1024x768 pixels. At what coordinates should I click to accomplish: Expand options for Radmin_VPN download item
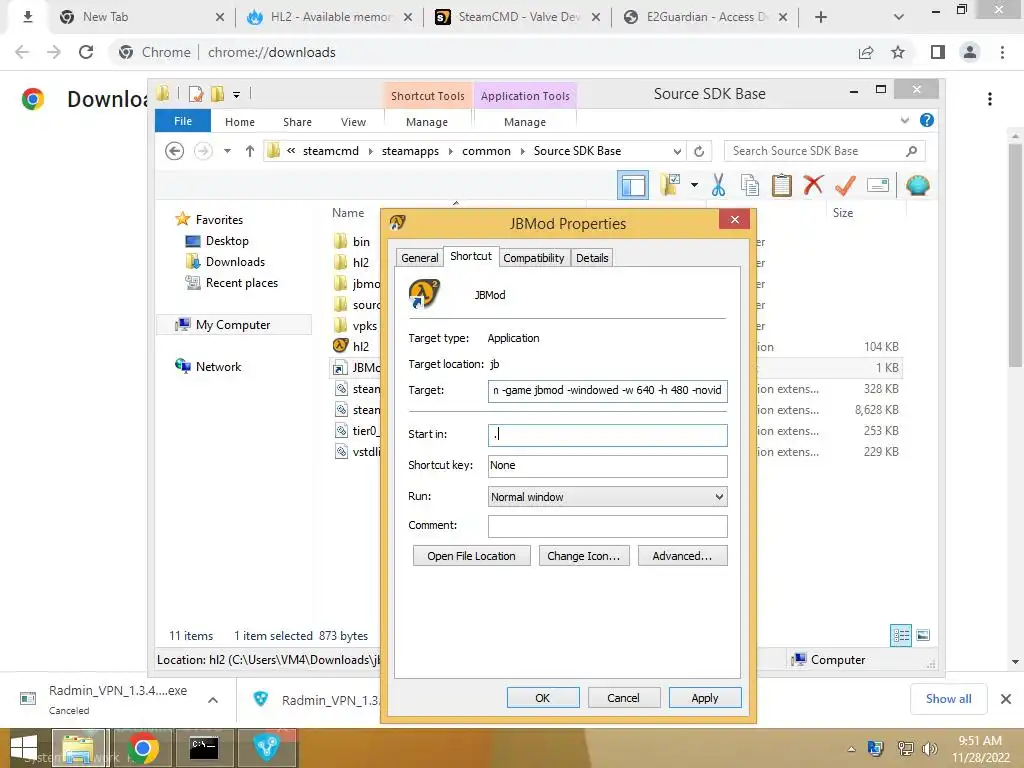pos(213,699)
